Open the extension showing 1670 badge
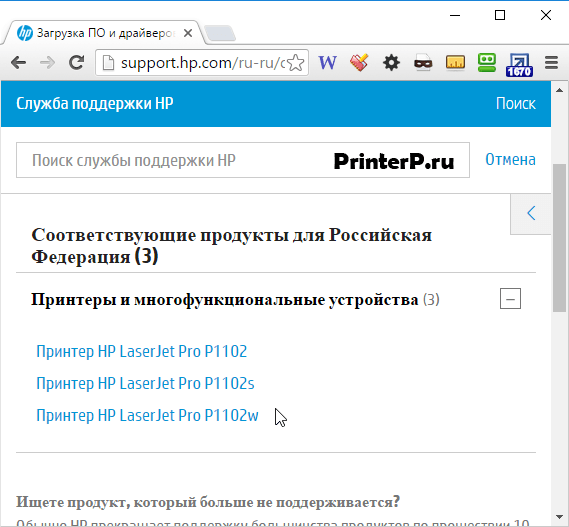 [x=519, y=65]
